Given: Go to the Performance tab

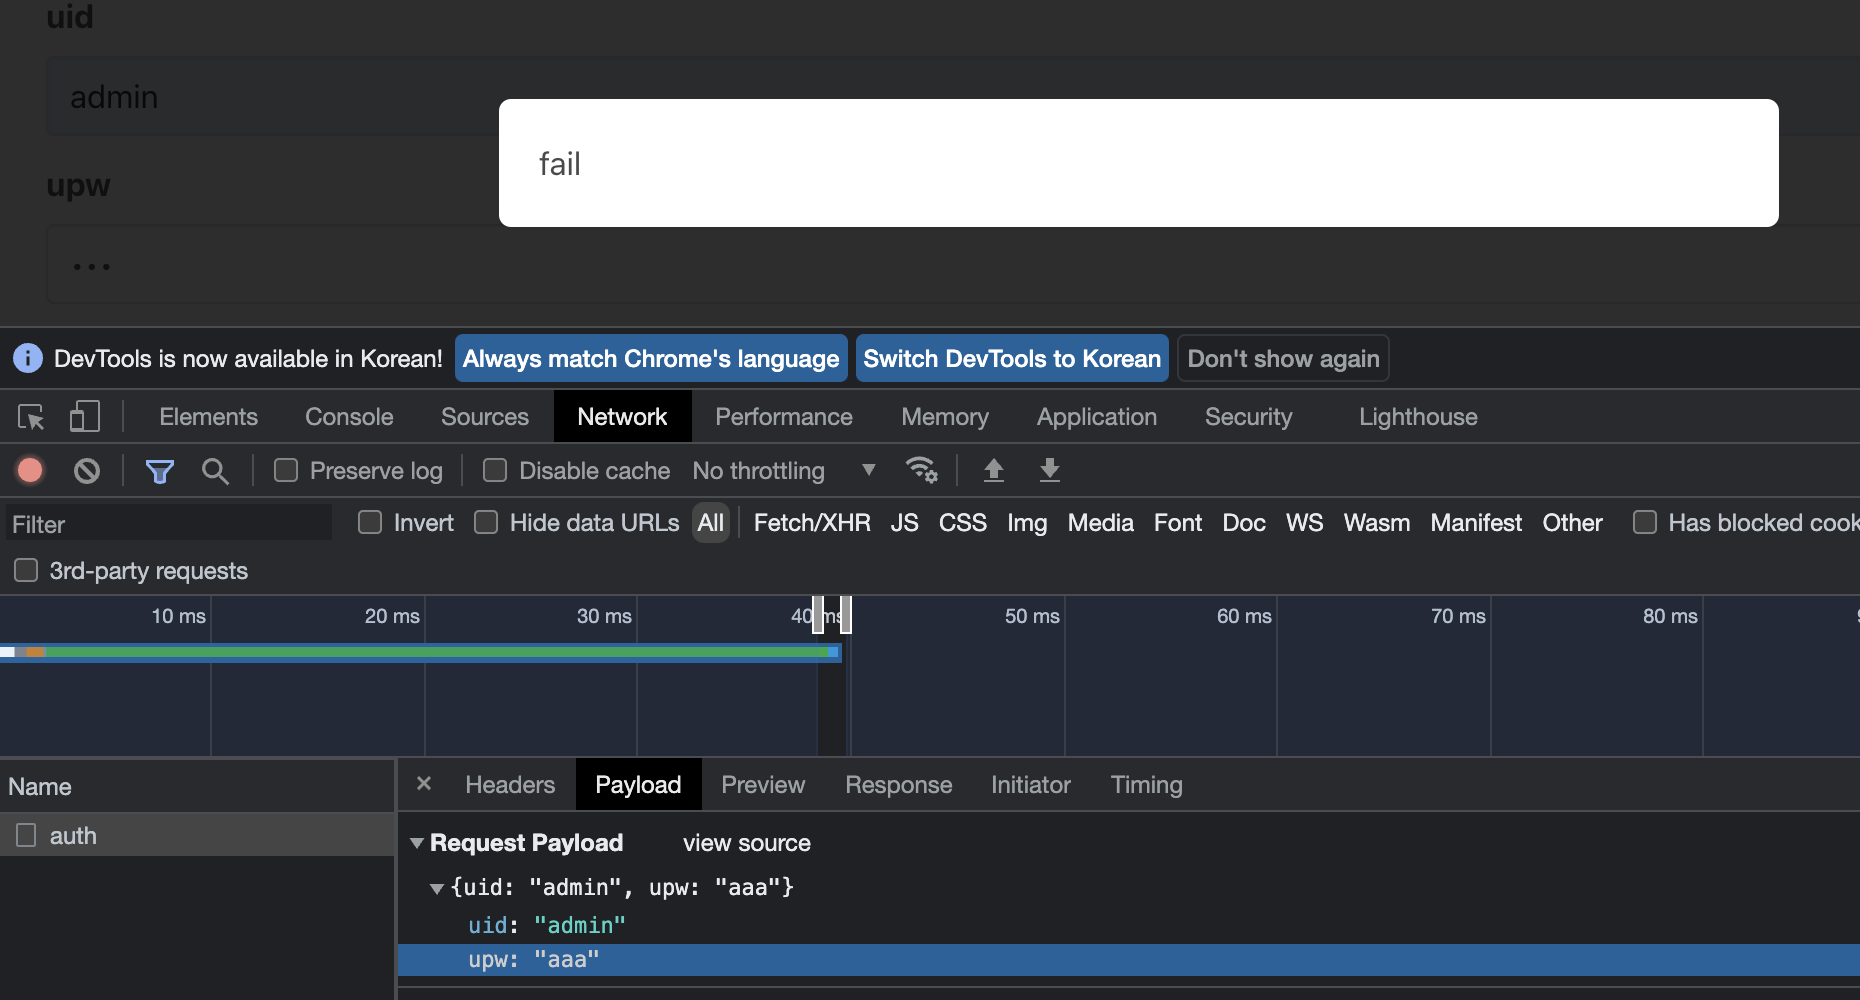Looking at the screenshot, I should (784, 417).
